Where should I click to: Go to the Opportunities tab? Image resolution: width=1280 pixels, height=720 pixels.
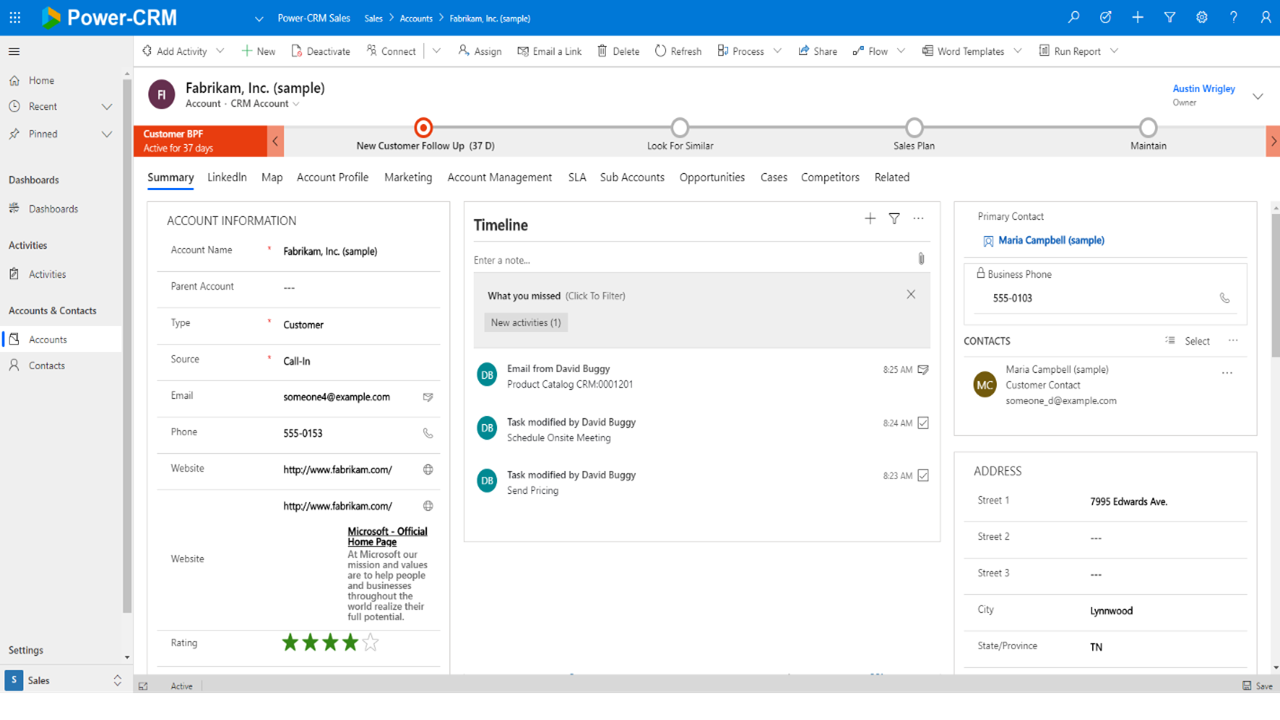click(712, 177)
